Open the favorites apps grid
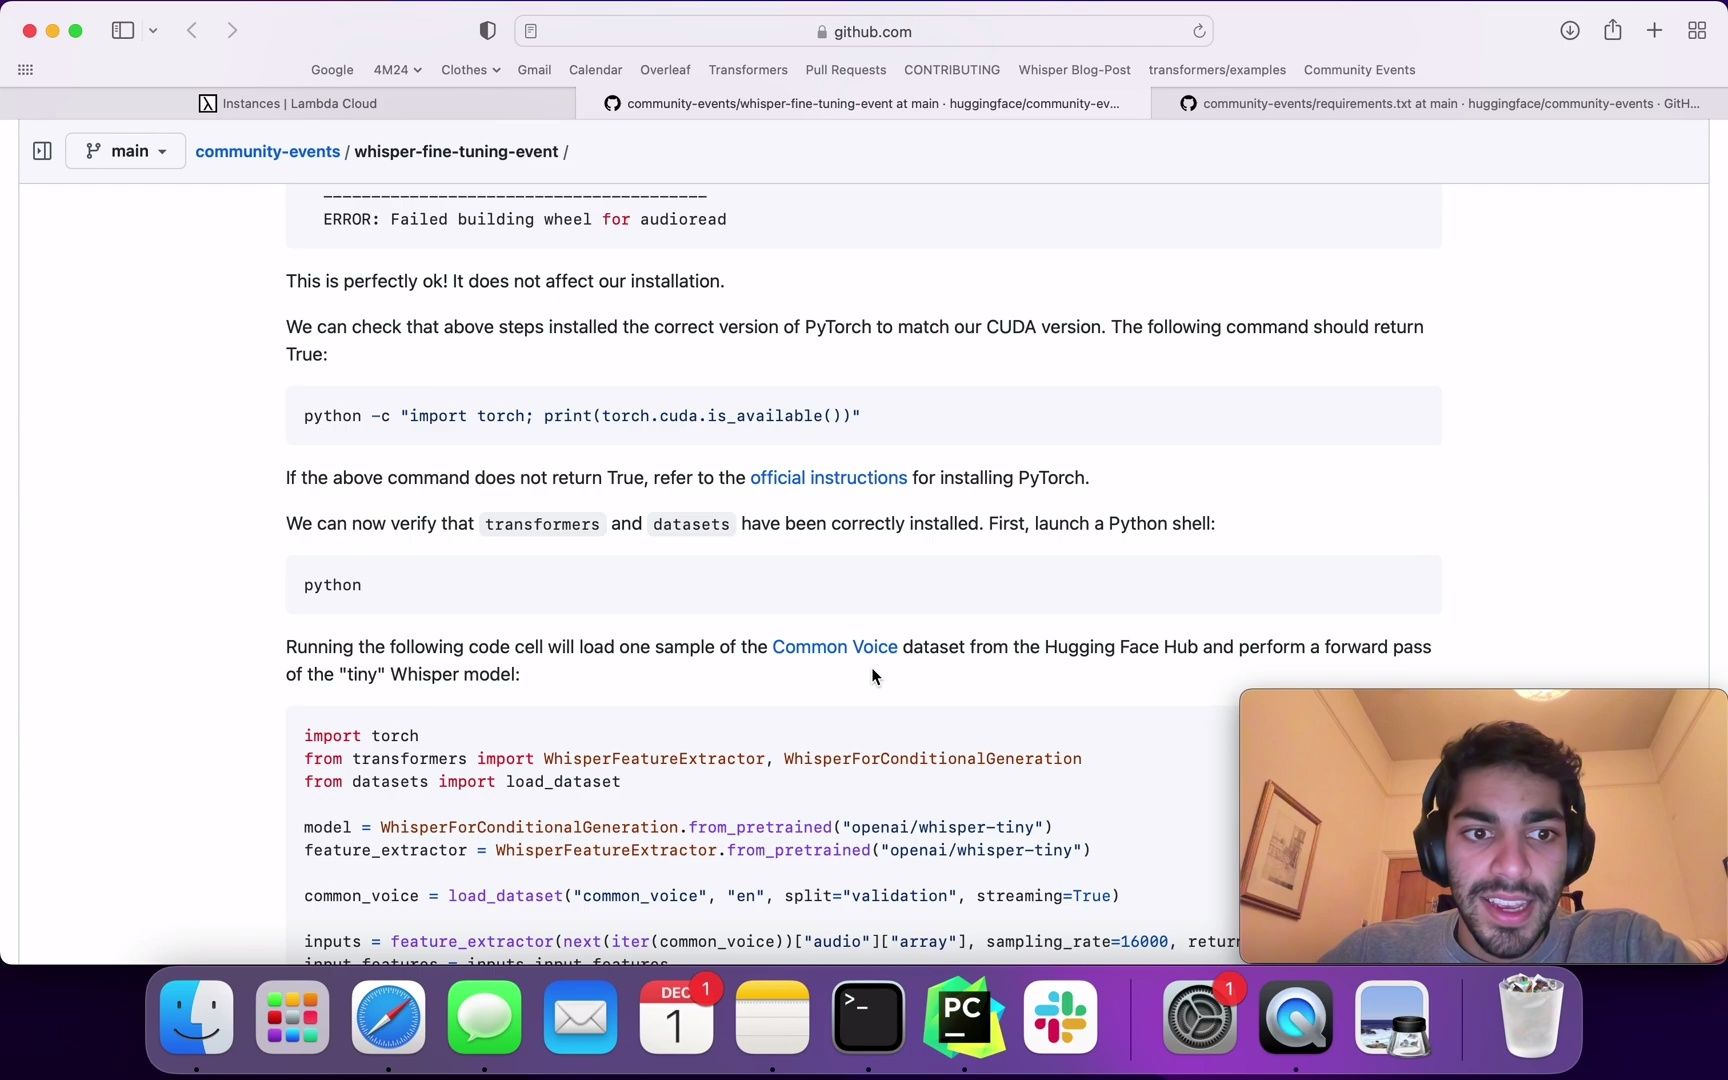Viewport: 1728px width, 1080px height. click(x=26, y=70)
